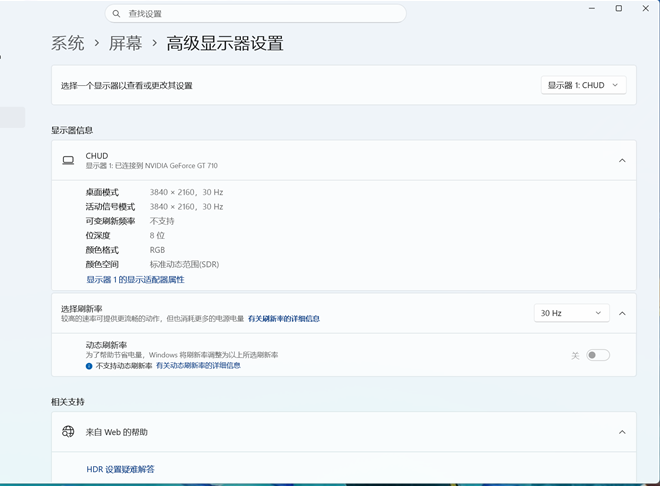Open the 30 Hz refresh rate dropdown
The height and width of the screenshot is (486, 660).
point(571,313)
